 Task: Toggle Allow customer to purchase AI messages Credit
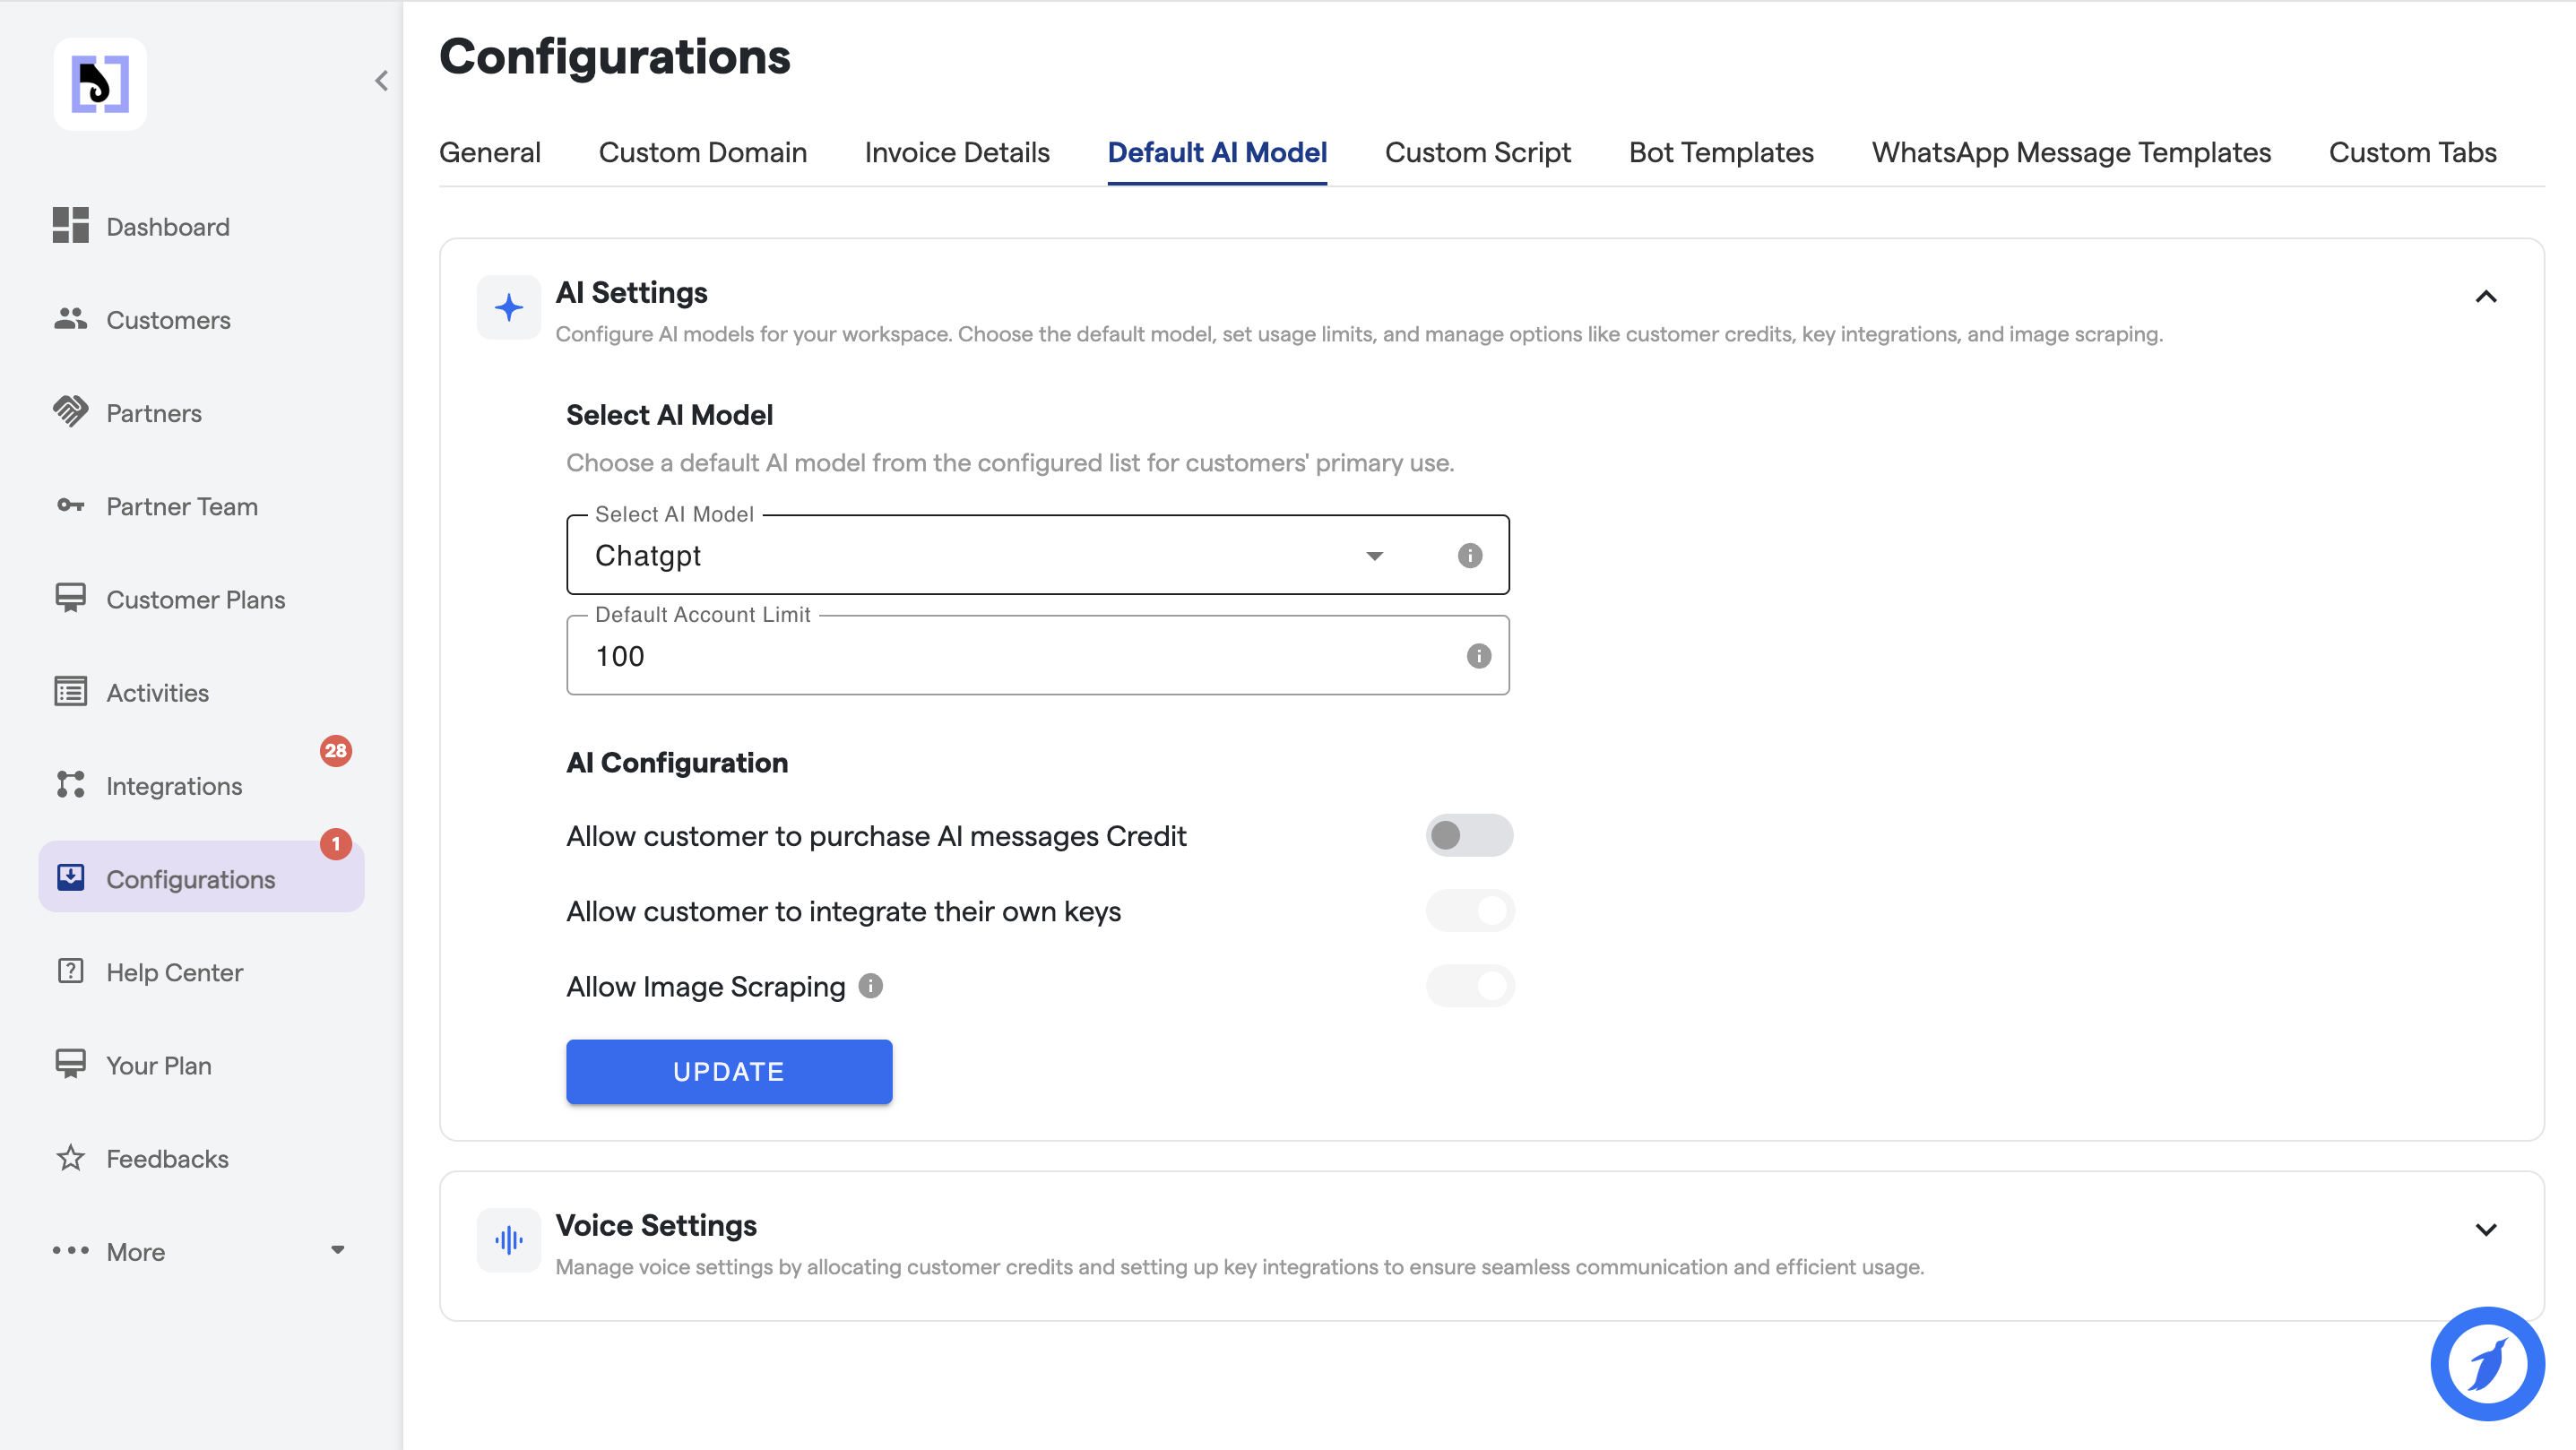1468,835
